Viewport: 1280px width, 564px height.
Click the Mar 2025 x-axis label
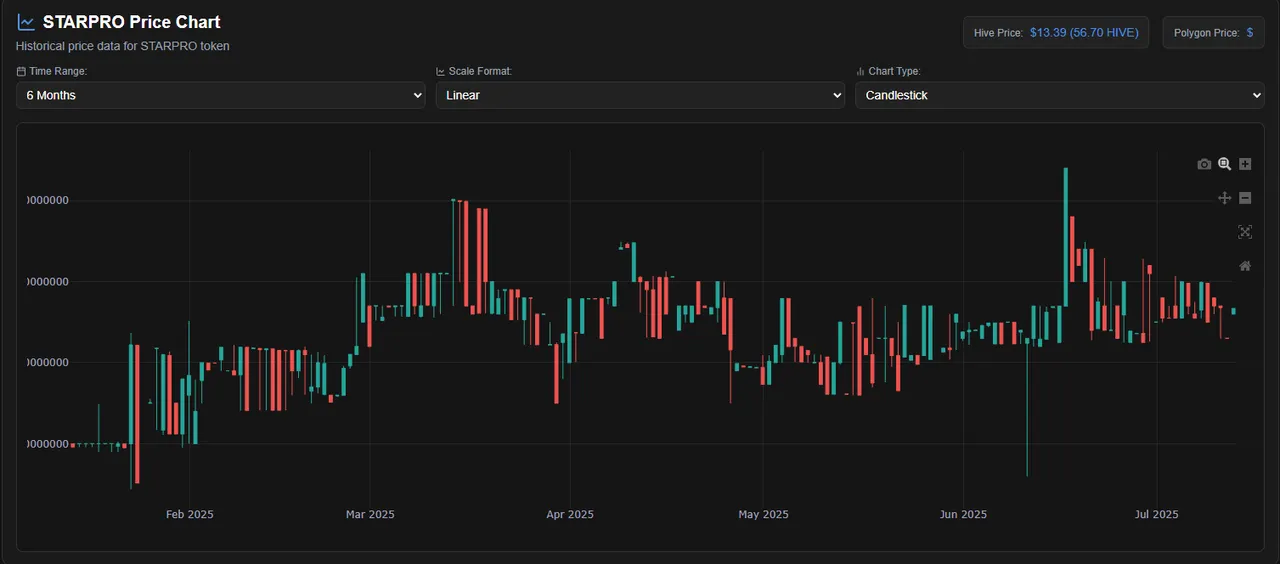pyautogui.click(x=370, y=515)
